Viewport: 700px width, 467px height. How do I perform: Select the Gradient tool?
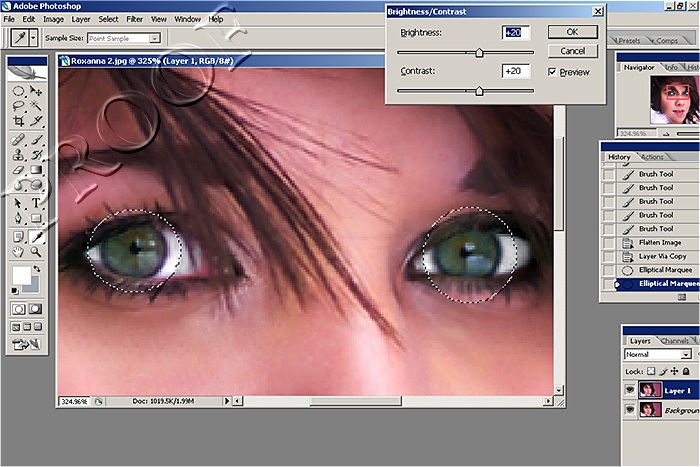pyautogui.click(x=36, y=170)
